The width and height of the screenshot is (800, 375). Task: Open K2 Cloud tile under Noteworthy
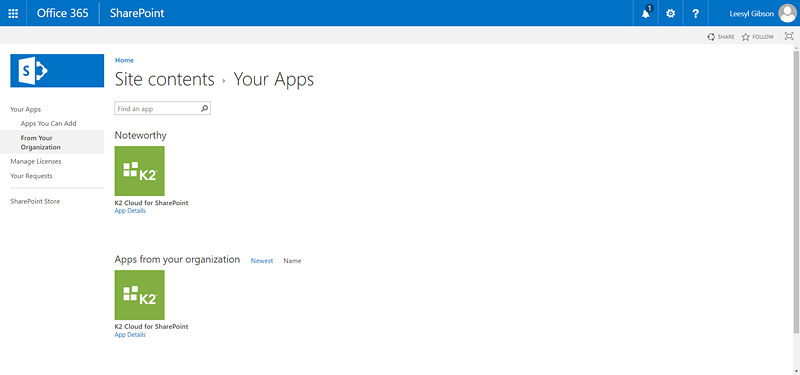pyautogui.click(x=139, y=171)
